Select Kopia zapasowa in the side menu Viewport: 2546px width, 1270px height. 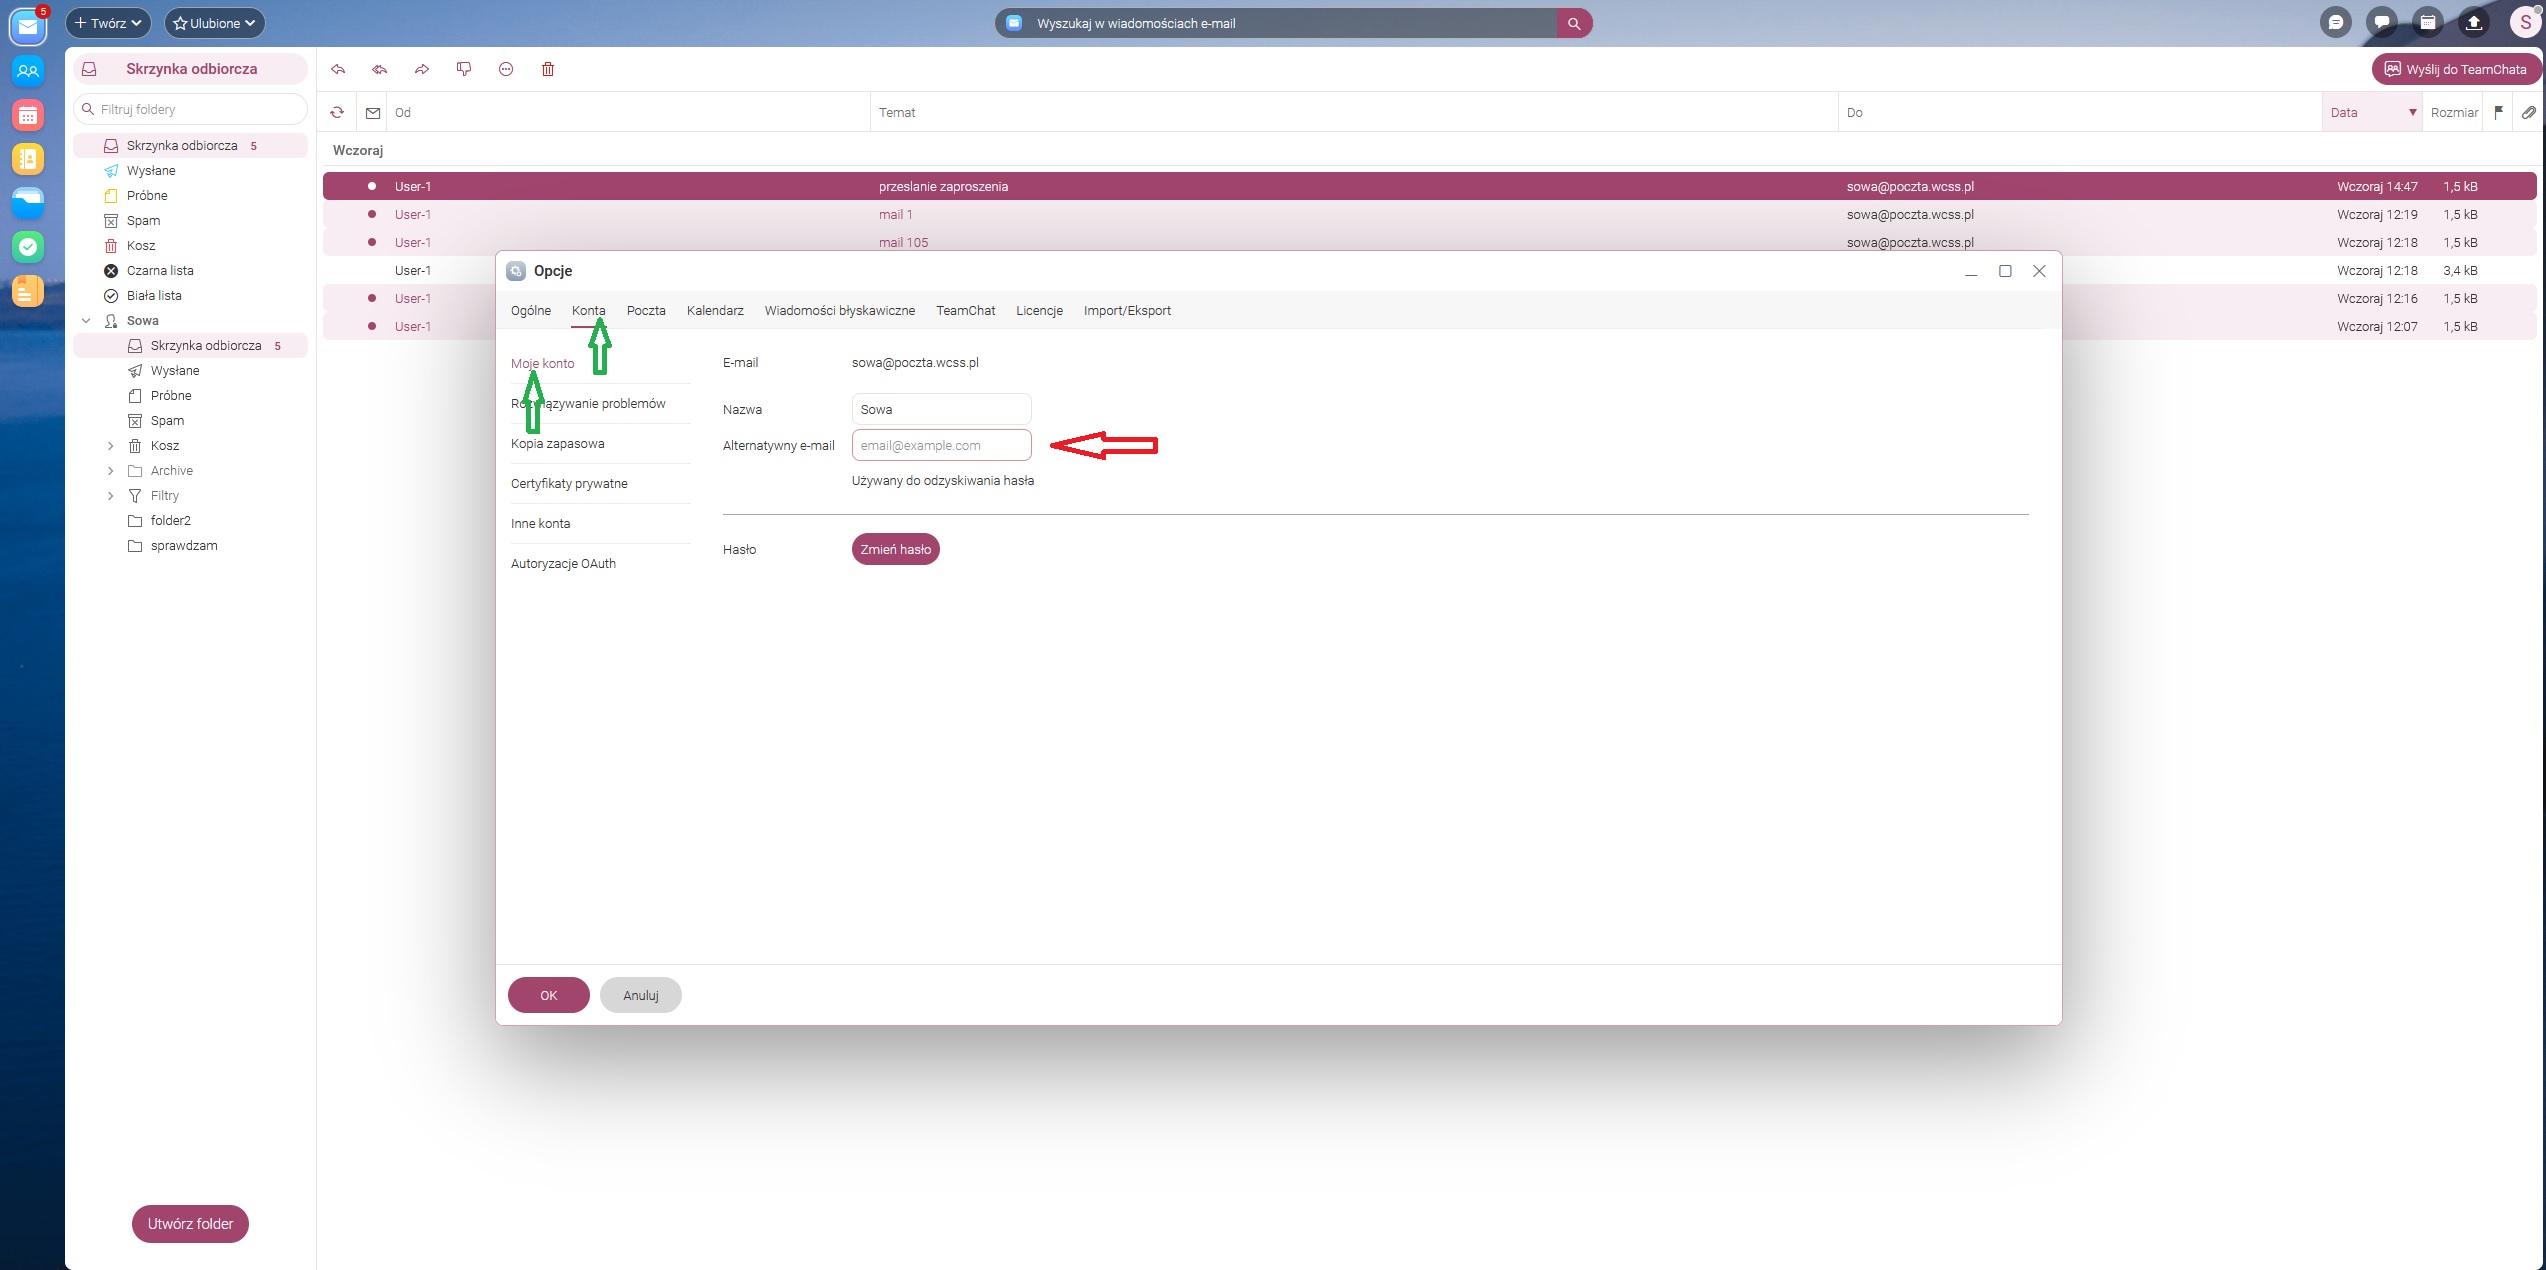click(557, 444)
